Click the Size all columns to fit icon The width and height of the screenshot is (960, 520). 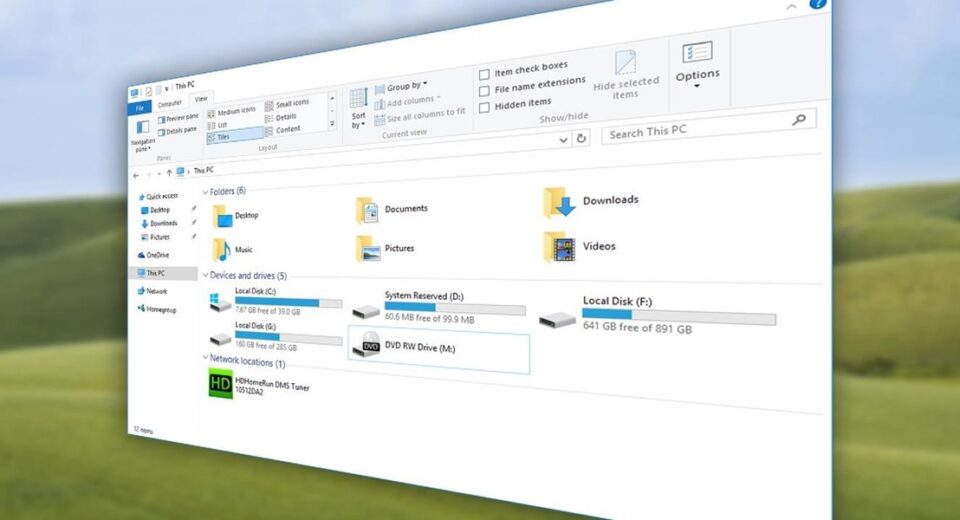(380, 119)
